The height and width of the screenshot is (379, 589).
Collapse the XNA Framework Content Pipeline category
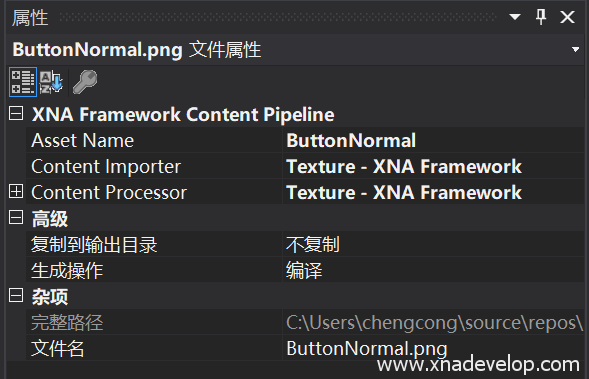tap(16, 113)
